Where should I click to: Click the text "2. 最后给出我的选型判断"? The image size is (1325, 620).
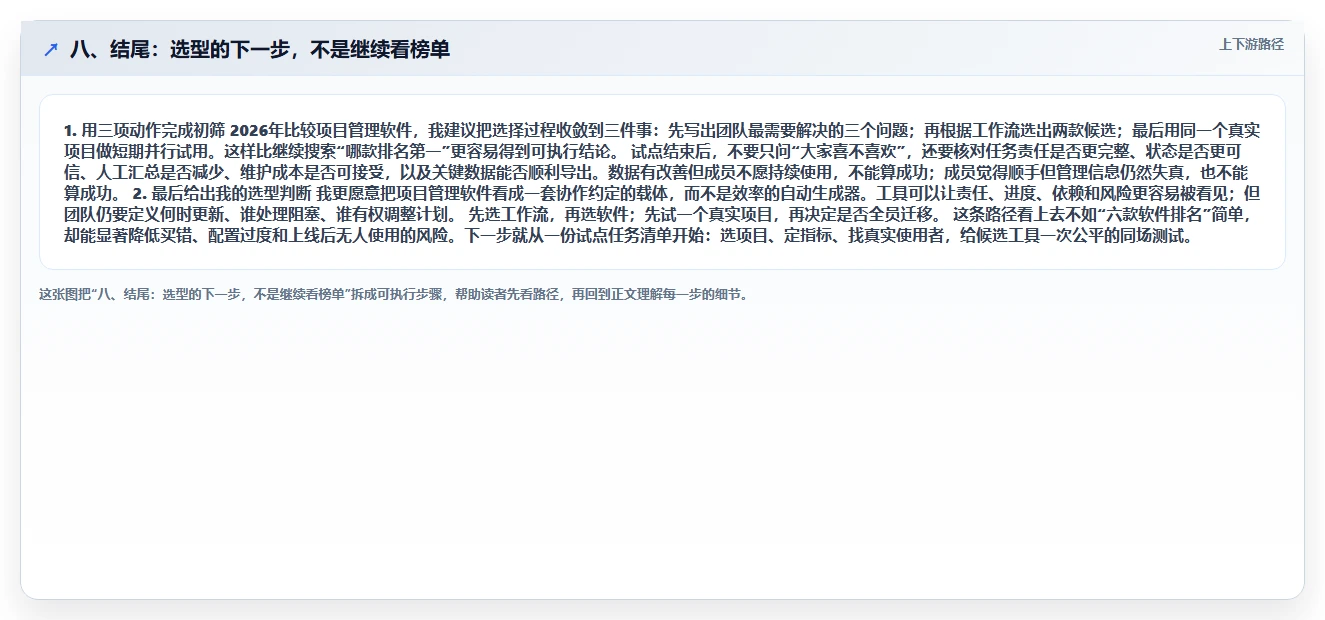pyautogui.click(x=222, y=193)
